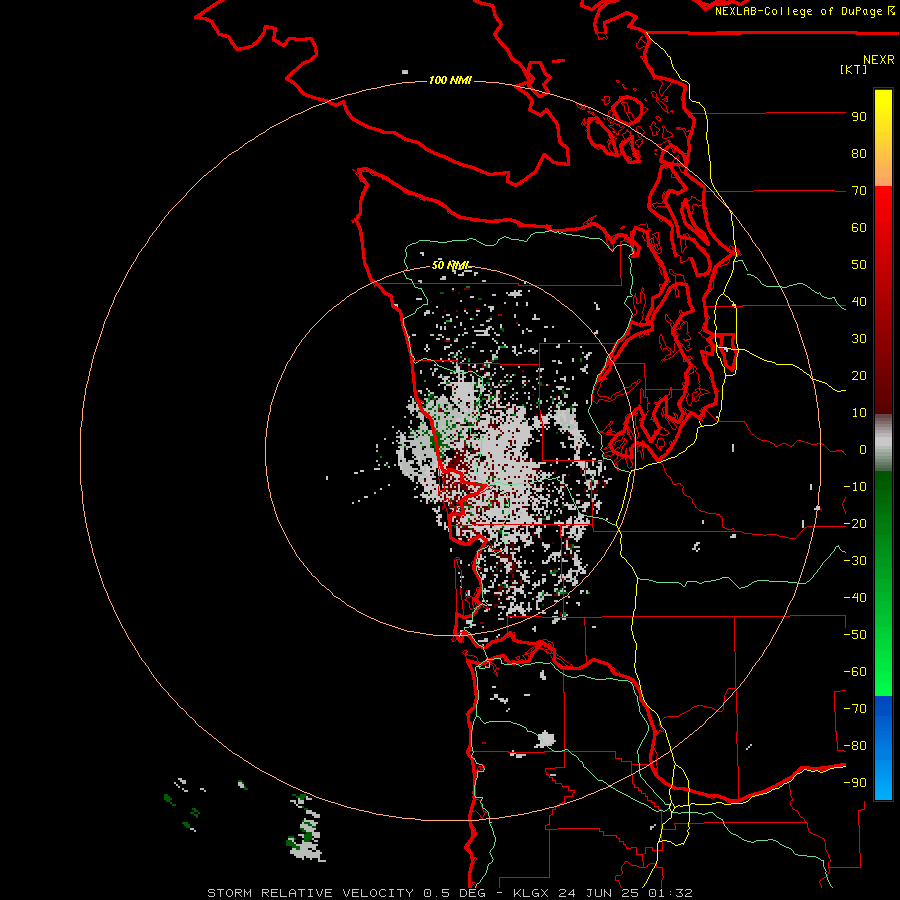Click the red outbound segment of the color bar
The width and height of the screenshot is (900, 900).
click(883, 300)
